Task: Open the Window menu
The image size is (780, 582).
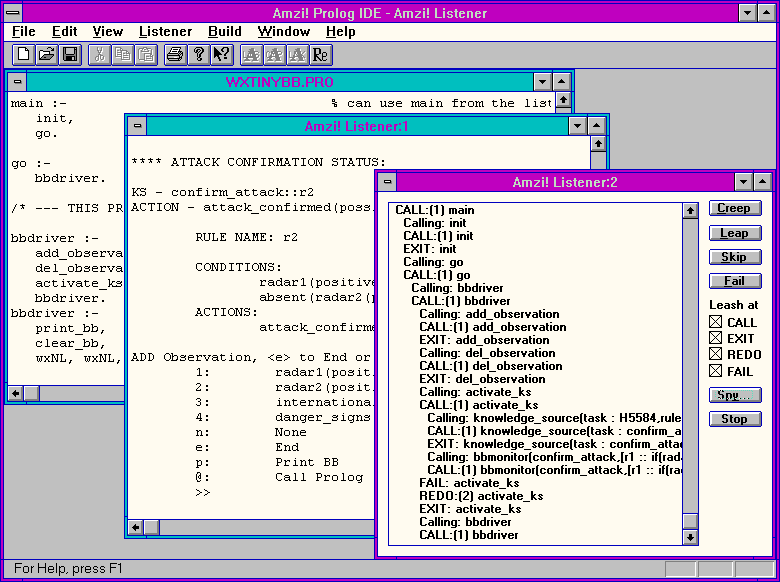Action: [284, 31]
